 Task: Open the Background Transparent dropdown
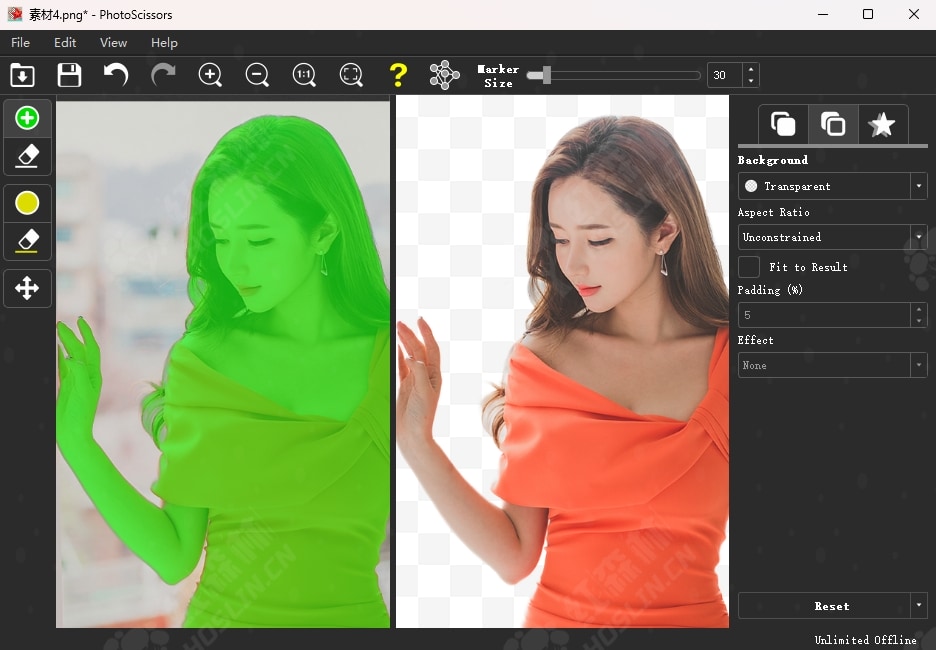click(x=832, y=186)
